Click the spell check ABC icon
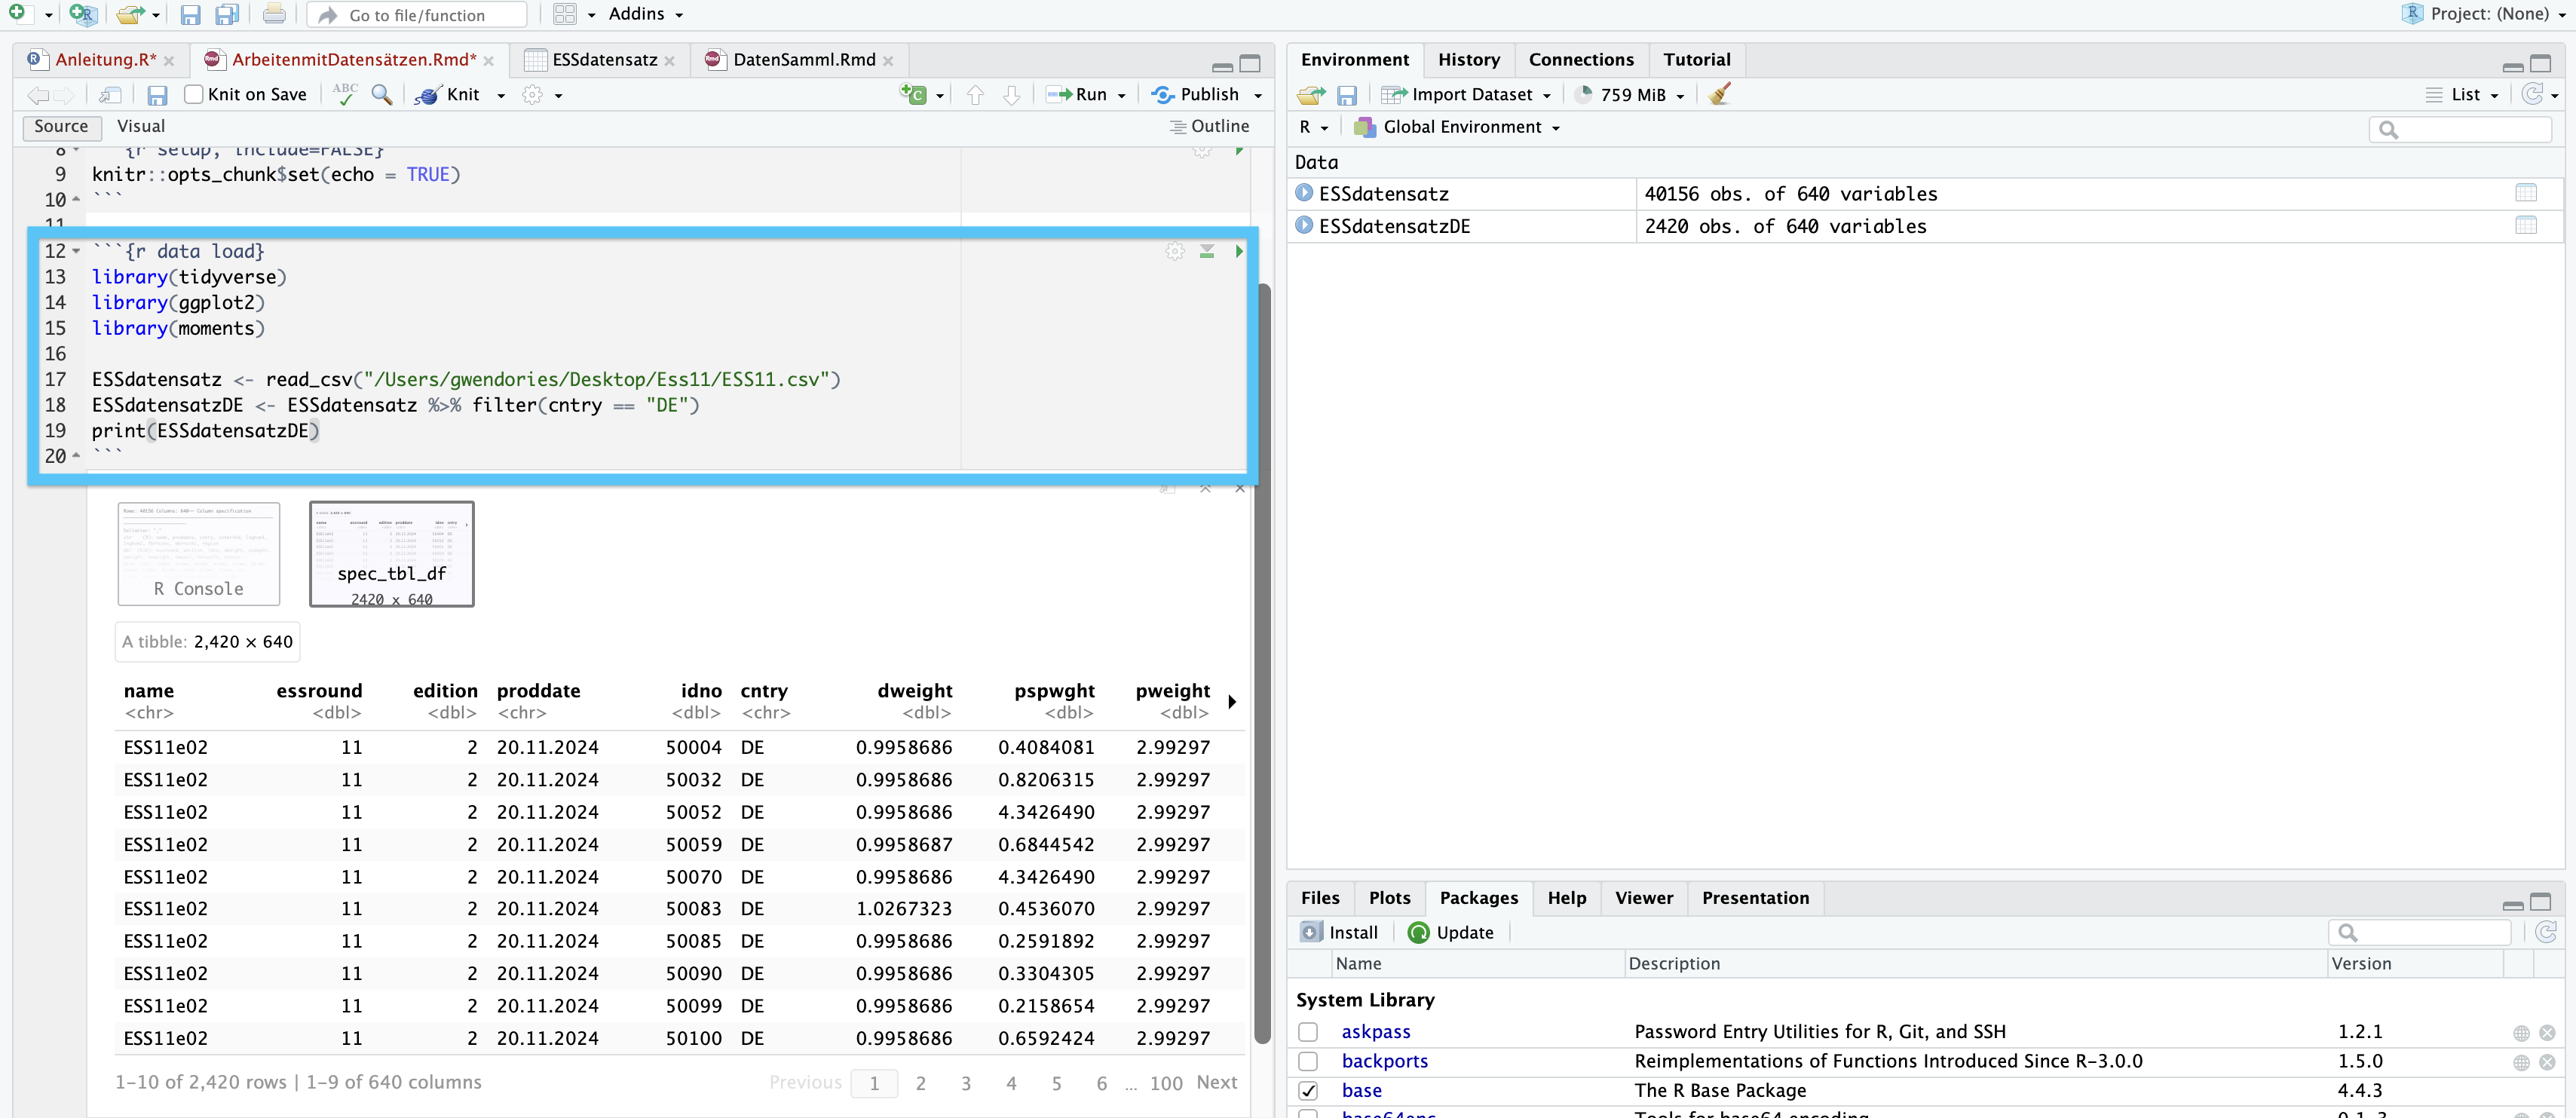2576x1118 pixels. [344, 94]
